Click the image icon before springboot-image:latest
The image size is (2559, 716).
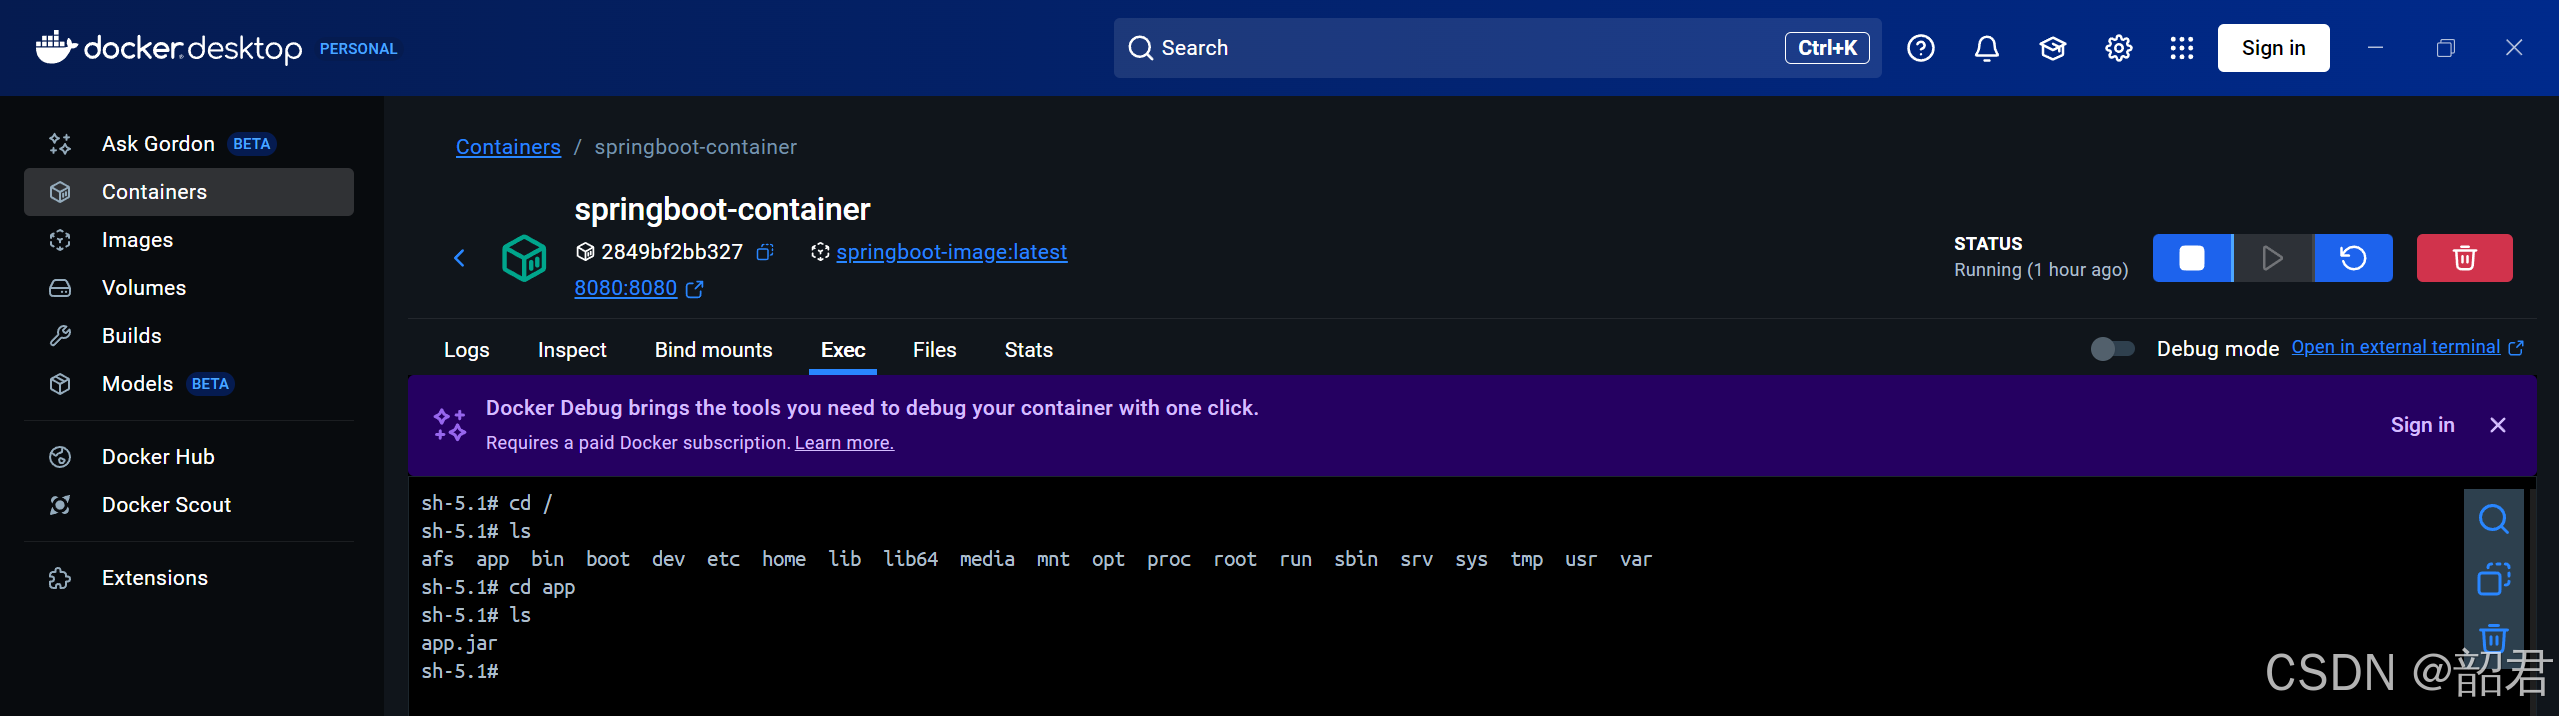tap(820, 252)
